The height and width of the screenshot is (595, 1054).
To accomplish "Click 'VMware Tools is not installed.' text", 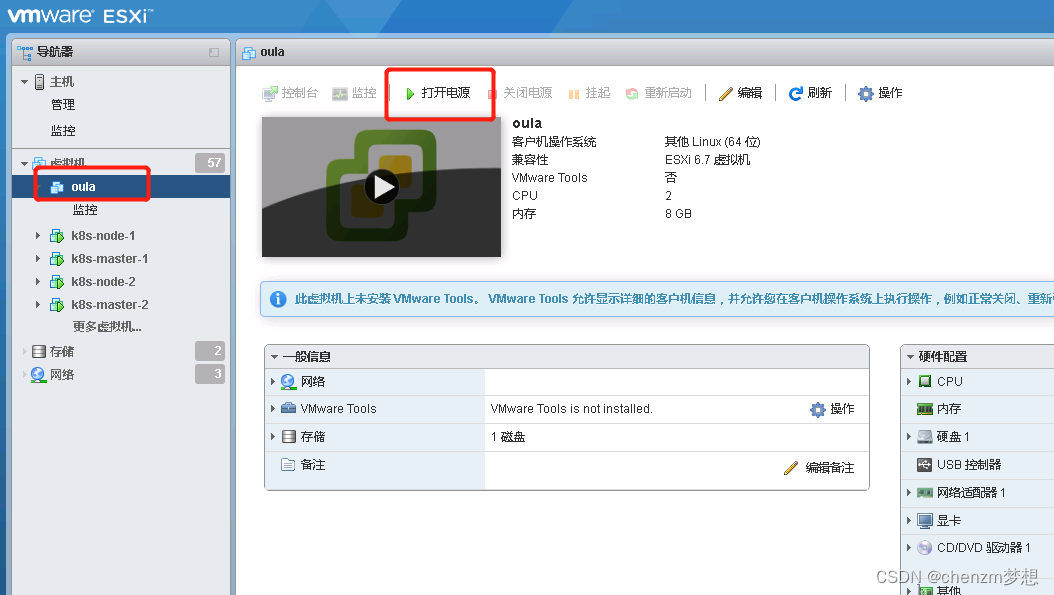I will point(571,409).
